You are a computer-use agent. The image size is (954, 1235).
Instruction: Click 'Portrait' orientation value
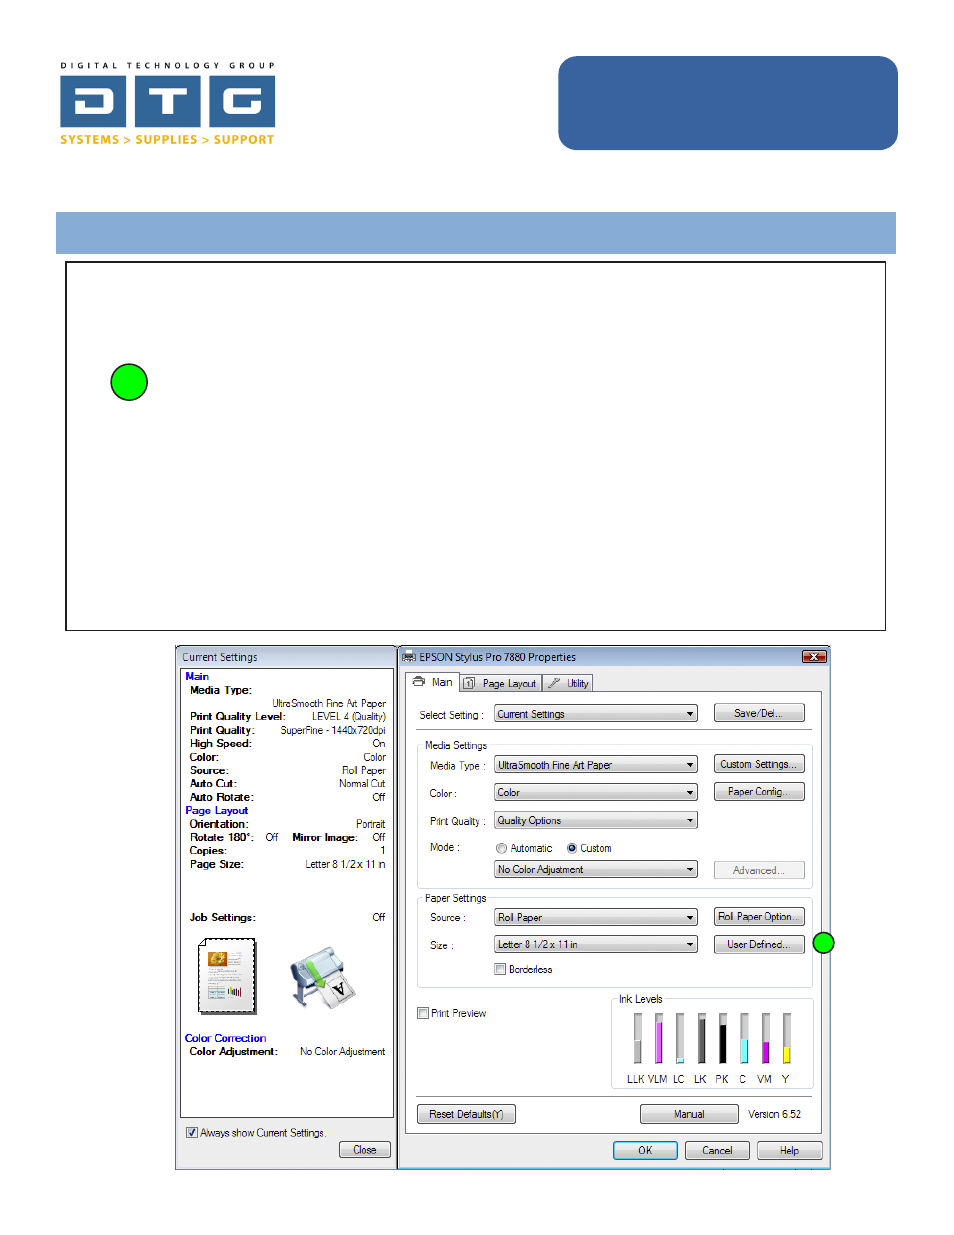(x=371, y=824)
